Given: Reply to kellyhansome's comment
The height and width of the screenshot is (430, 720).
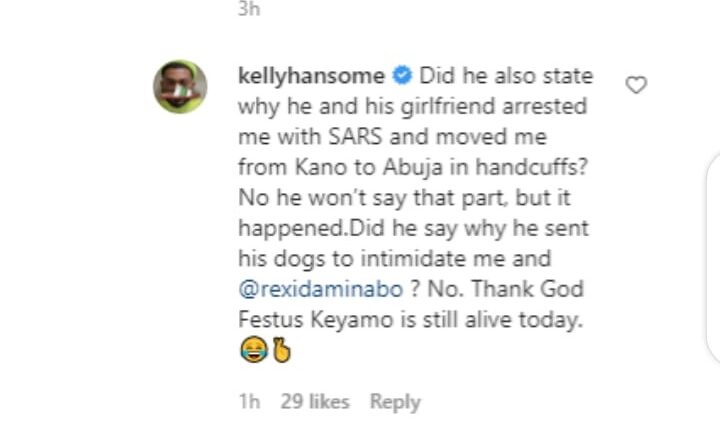Looking at the screenshot, I should click(x=395, y=402).
